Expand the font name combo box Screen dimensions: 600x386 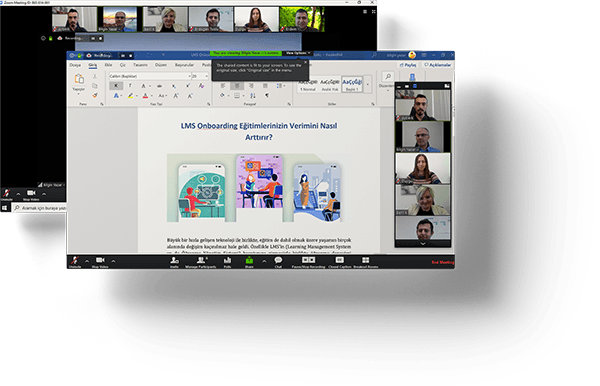150,76
